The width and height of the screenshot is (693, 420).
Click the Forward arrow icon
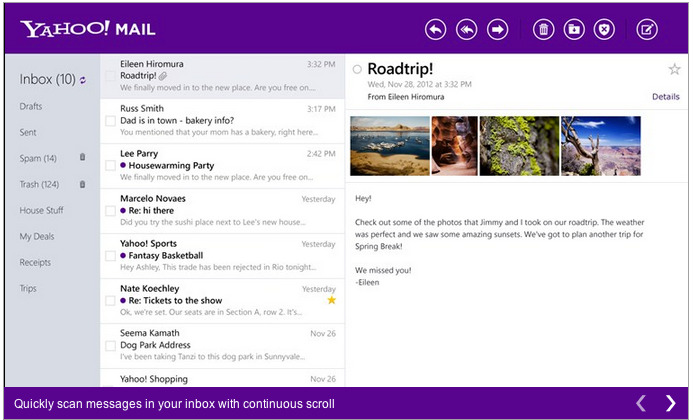pos(498,30)
